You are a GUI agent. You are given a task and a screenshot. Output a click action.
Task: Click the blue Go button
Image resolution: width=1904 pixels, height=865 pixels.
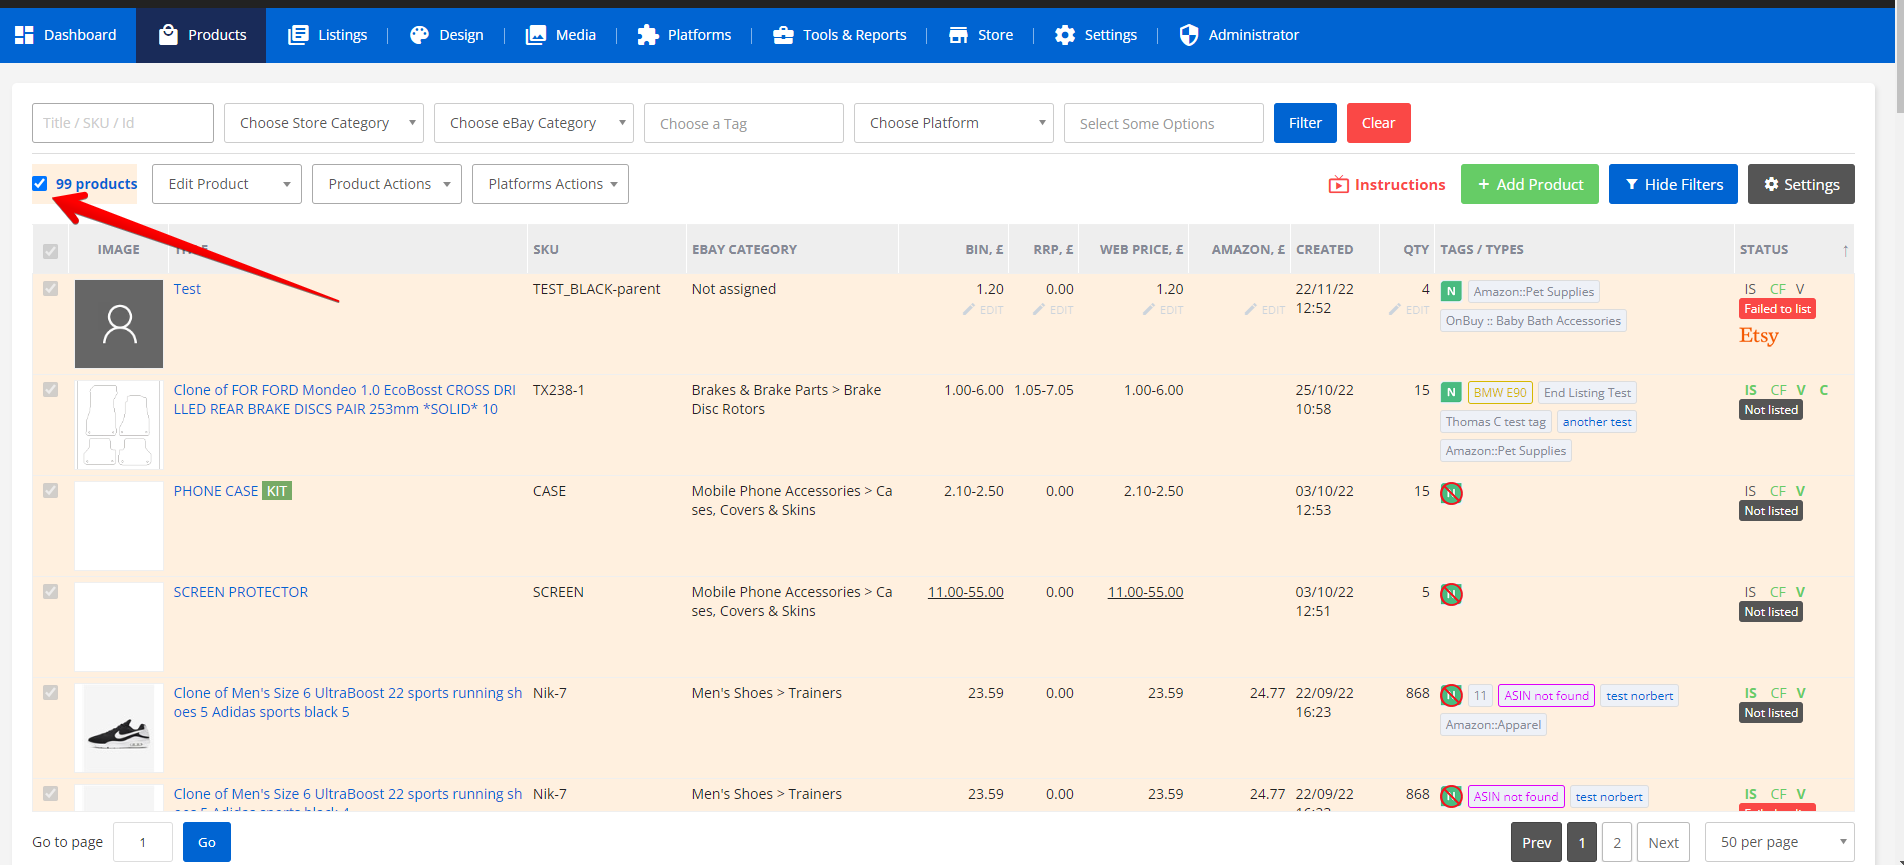pos(207,842)
